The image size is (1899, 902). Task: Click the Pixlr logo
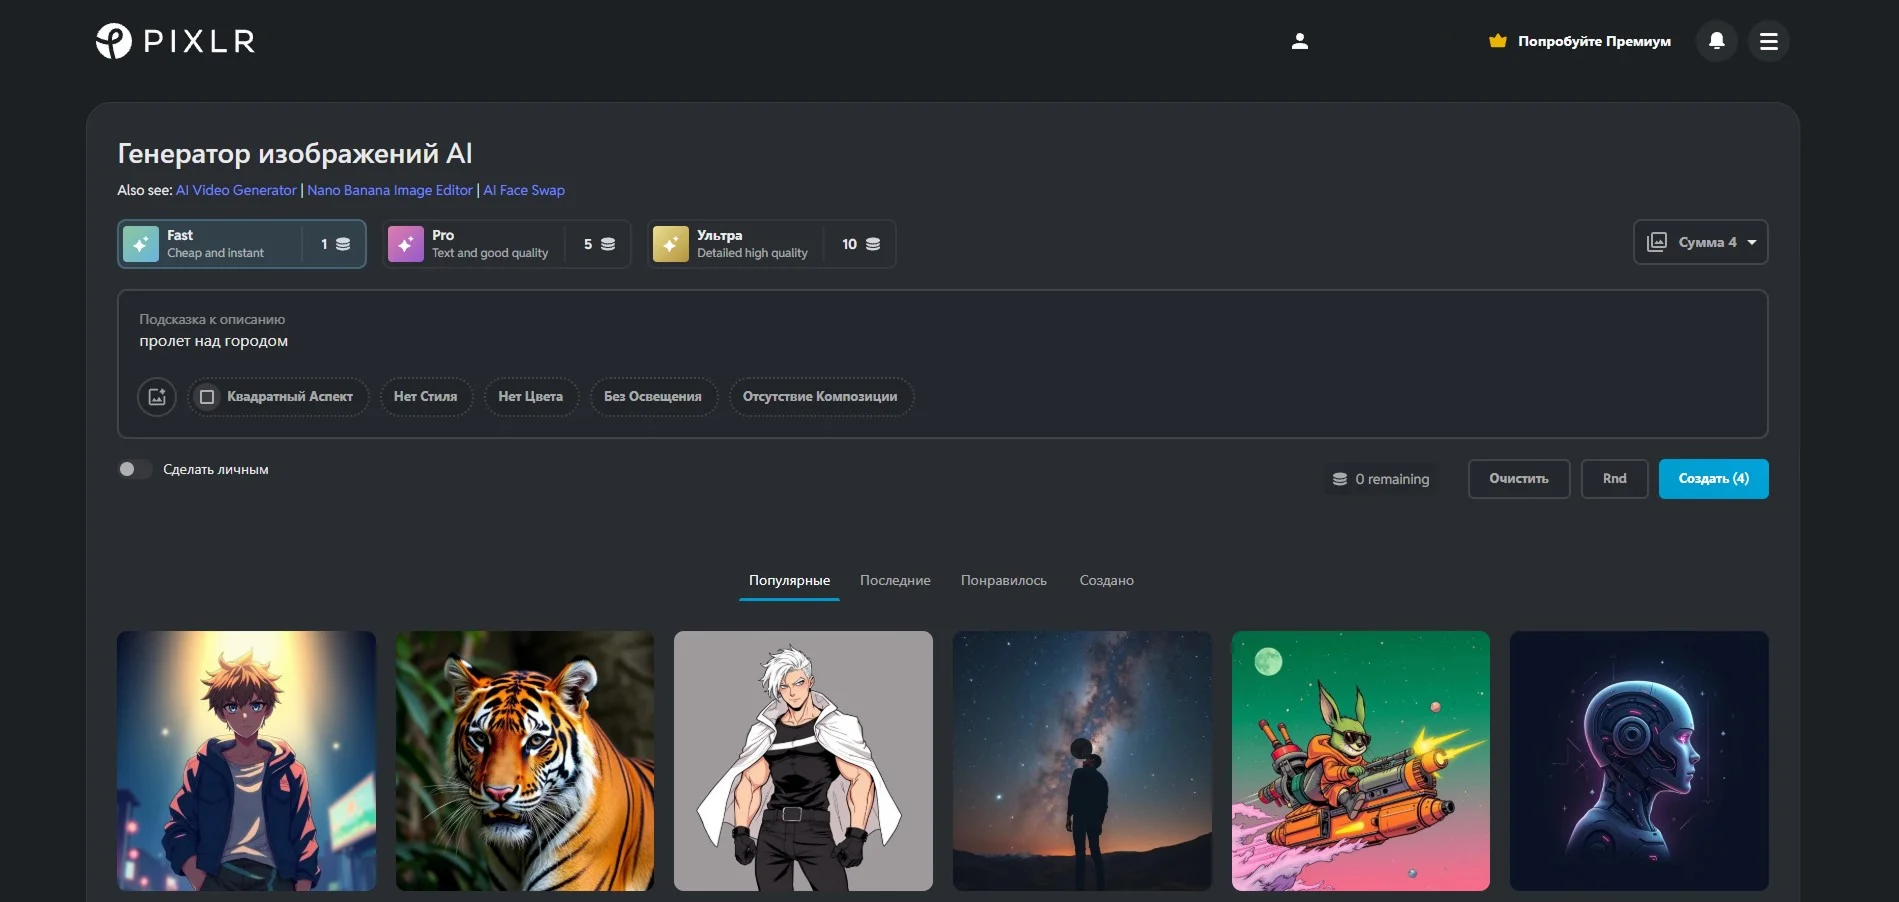click(175, 41)
